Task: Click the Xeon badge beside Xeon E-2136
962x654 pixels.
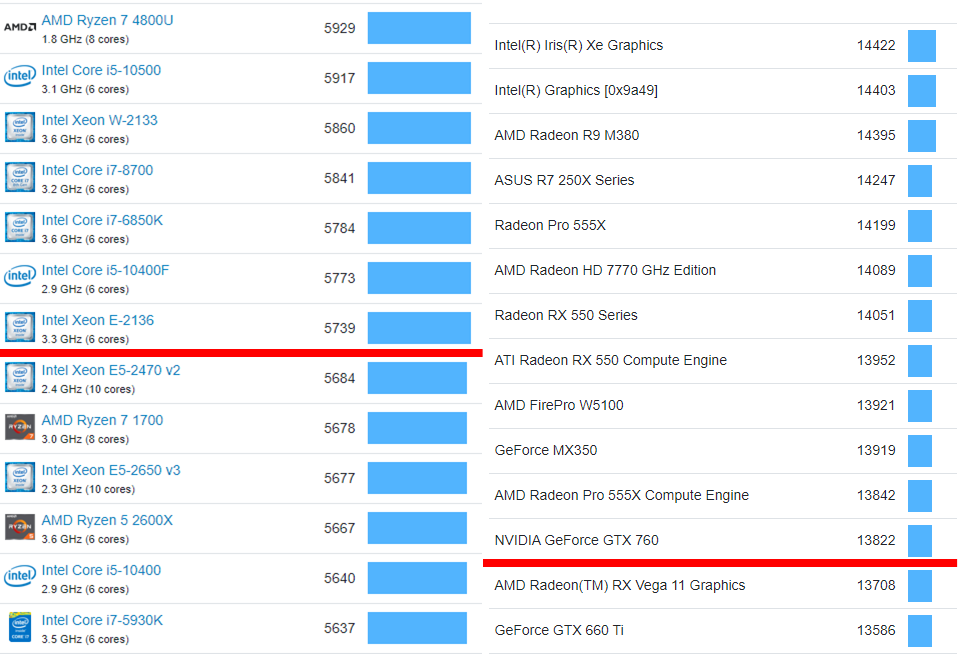Action: pos(20,327)
